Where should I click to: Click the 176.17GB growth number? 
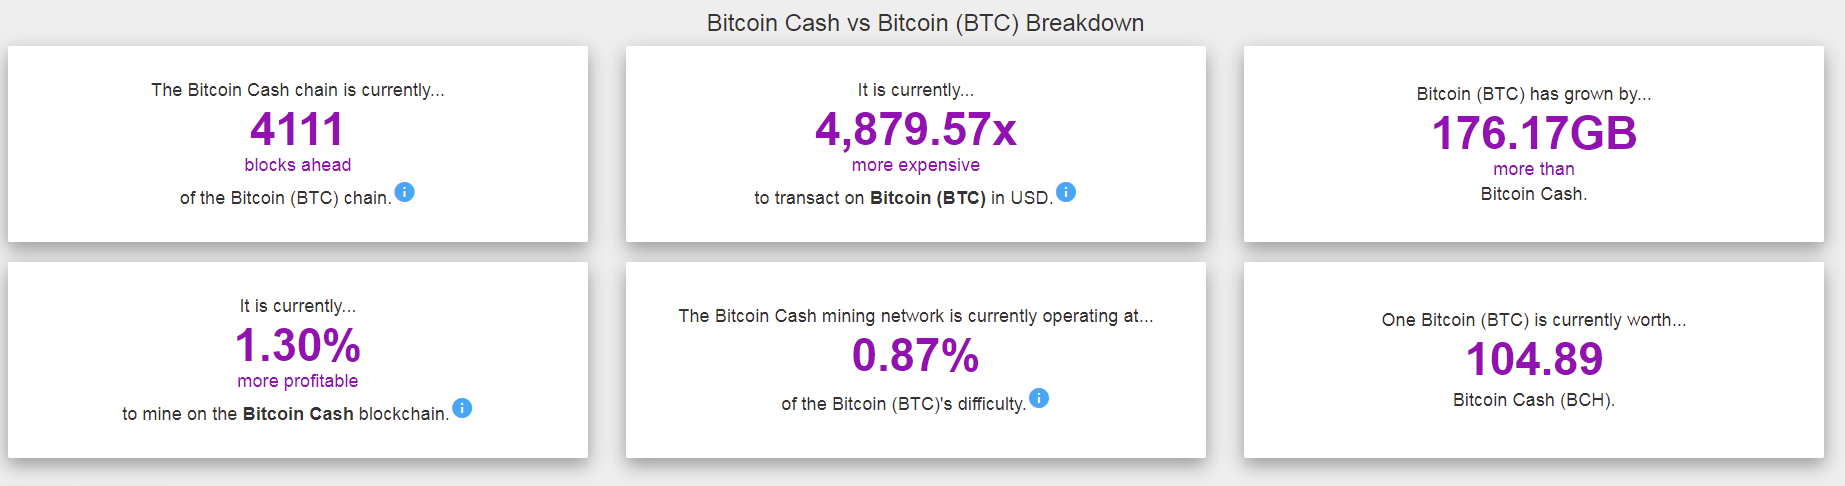coord(1534,133)
